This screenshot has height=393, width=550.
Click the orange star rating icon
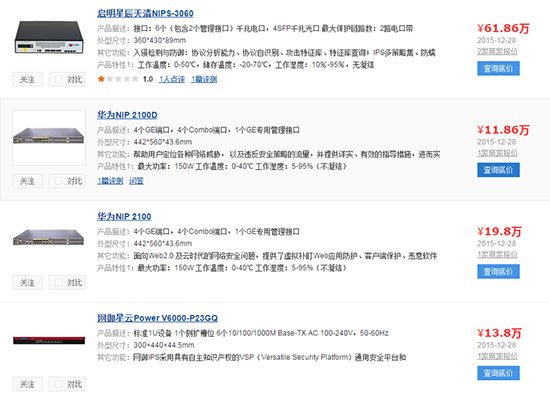coord(101,79)
